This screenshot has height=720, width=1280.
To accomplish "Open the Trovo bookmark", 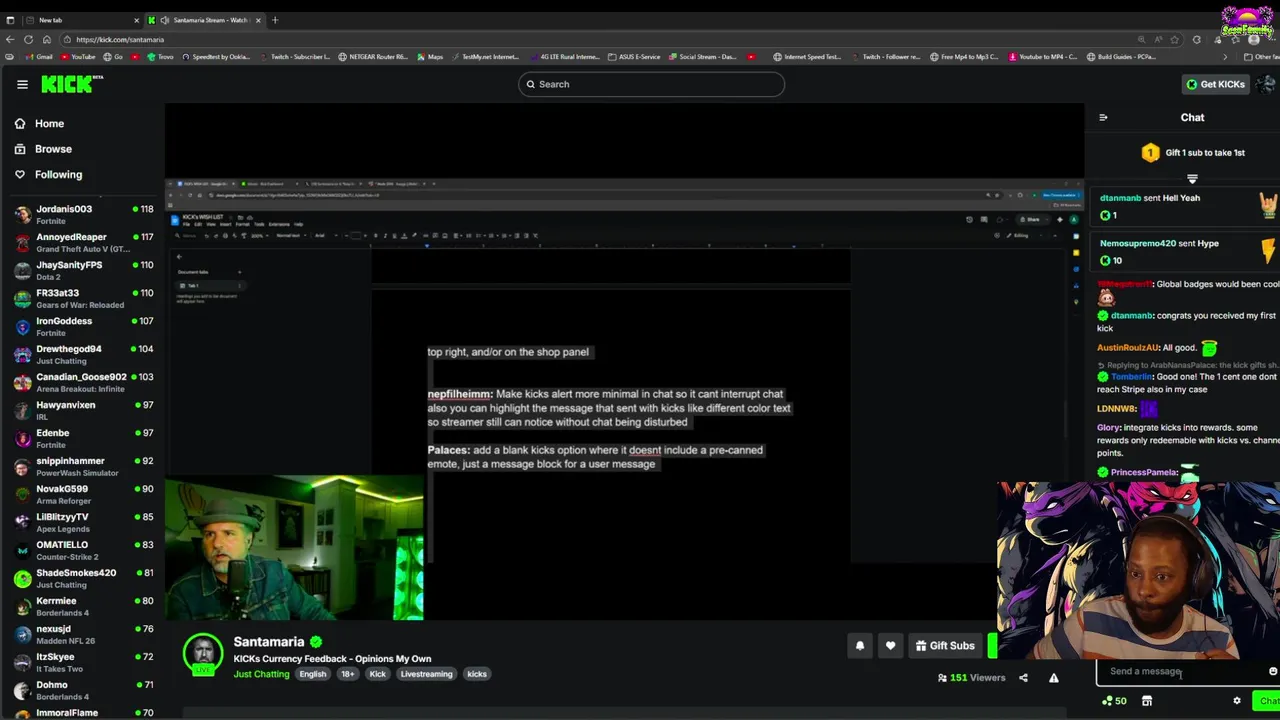I will coord(160,57).
